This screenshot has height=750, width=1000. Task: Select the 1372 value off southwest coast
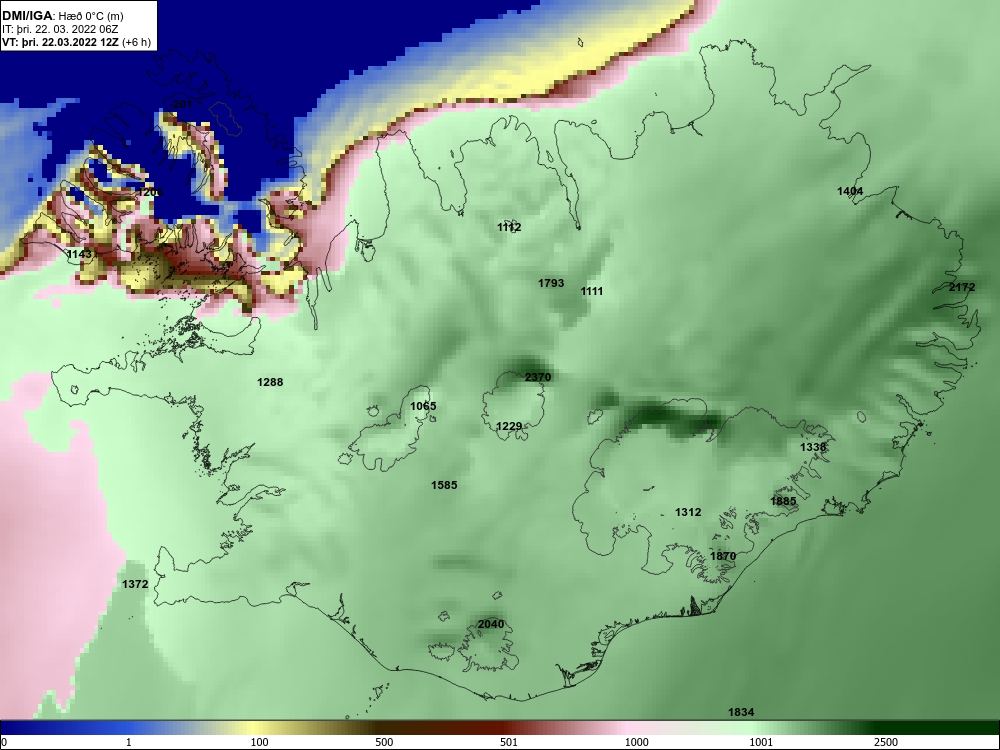(135, 584)
